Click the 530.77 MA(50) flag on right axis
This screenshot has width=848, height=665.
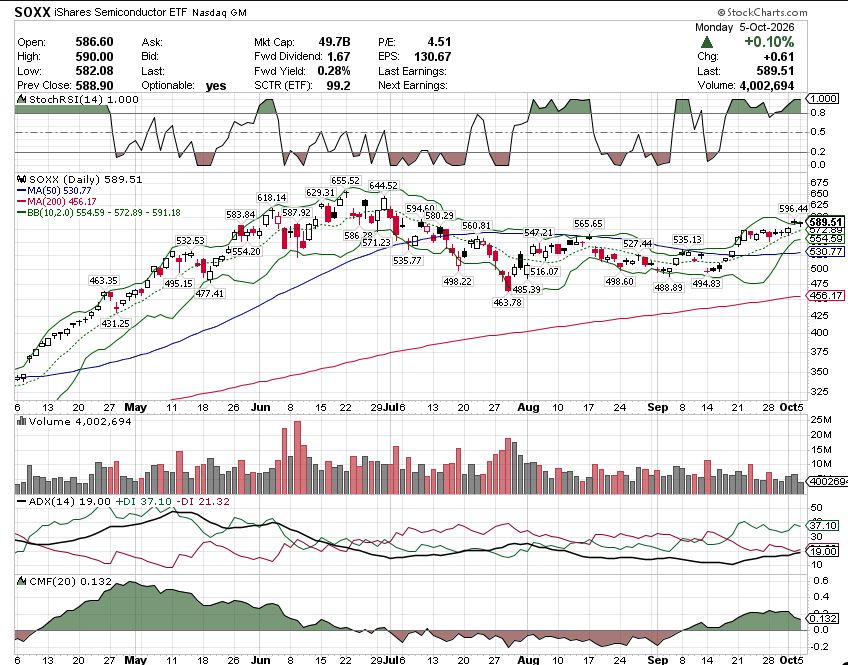[x=824, y=252]
